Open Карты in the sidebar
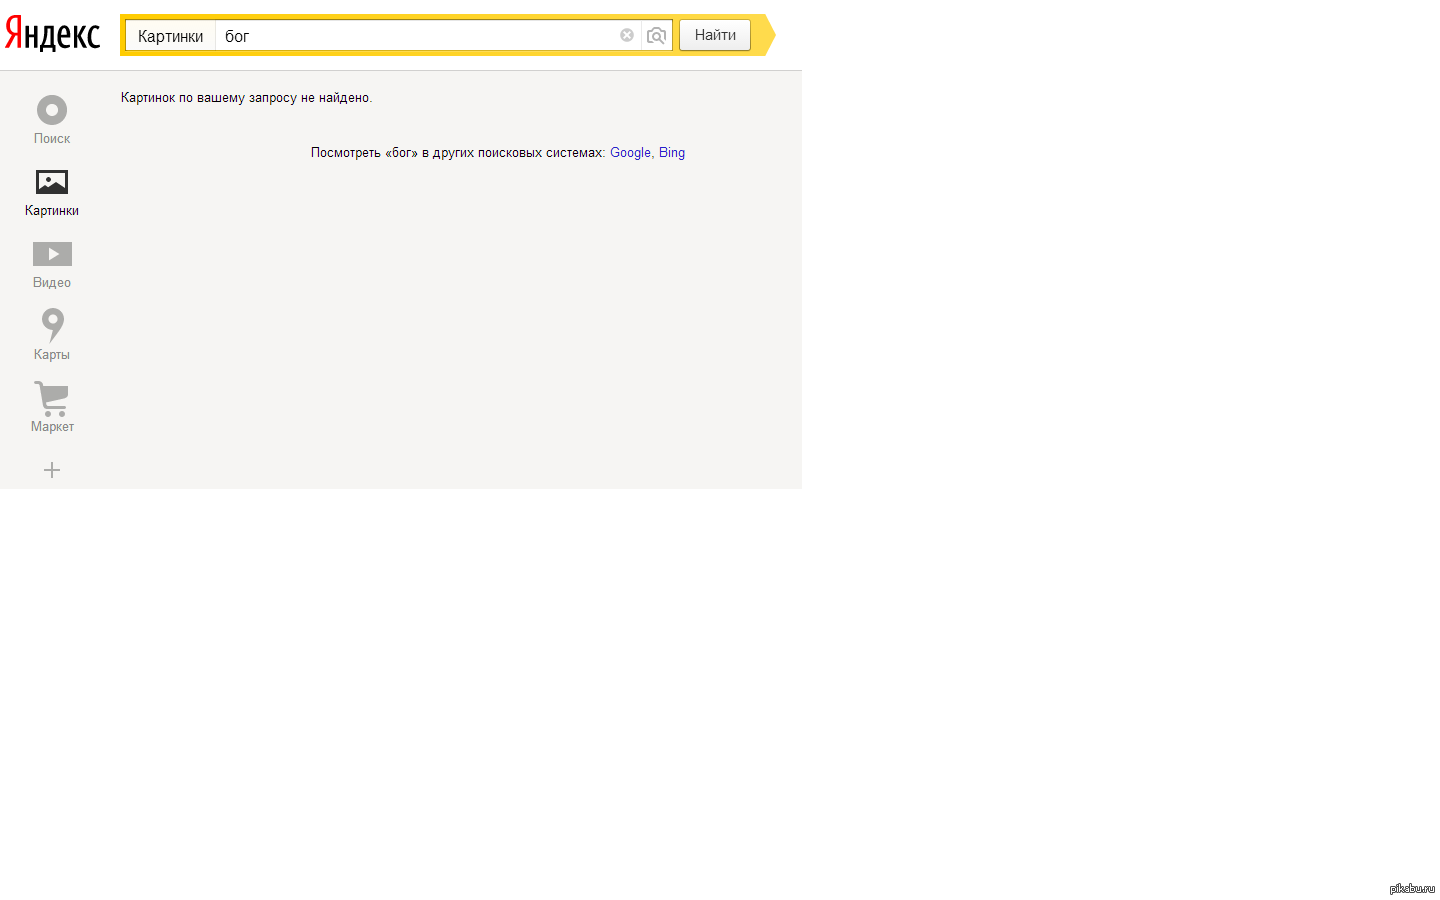This screenshot has width=1440, height=900. point(52,335)
